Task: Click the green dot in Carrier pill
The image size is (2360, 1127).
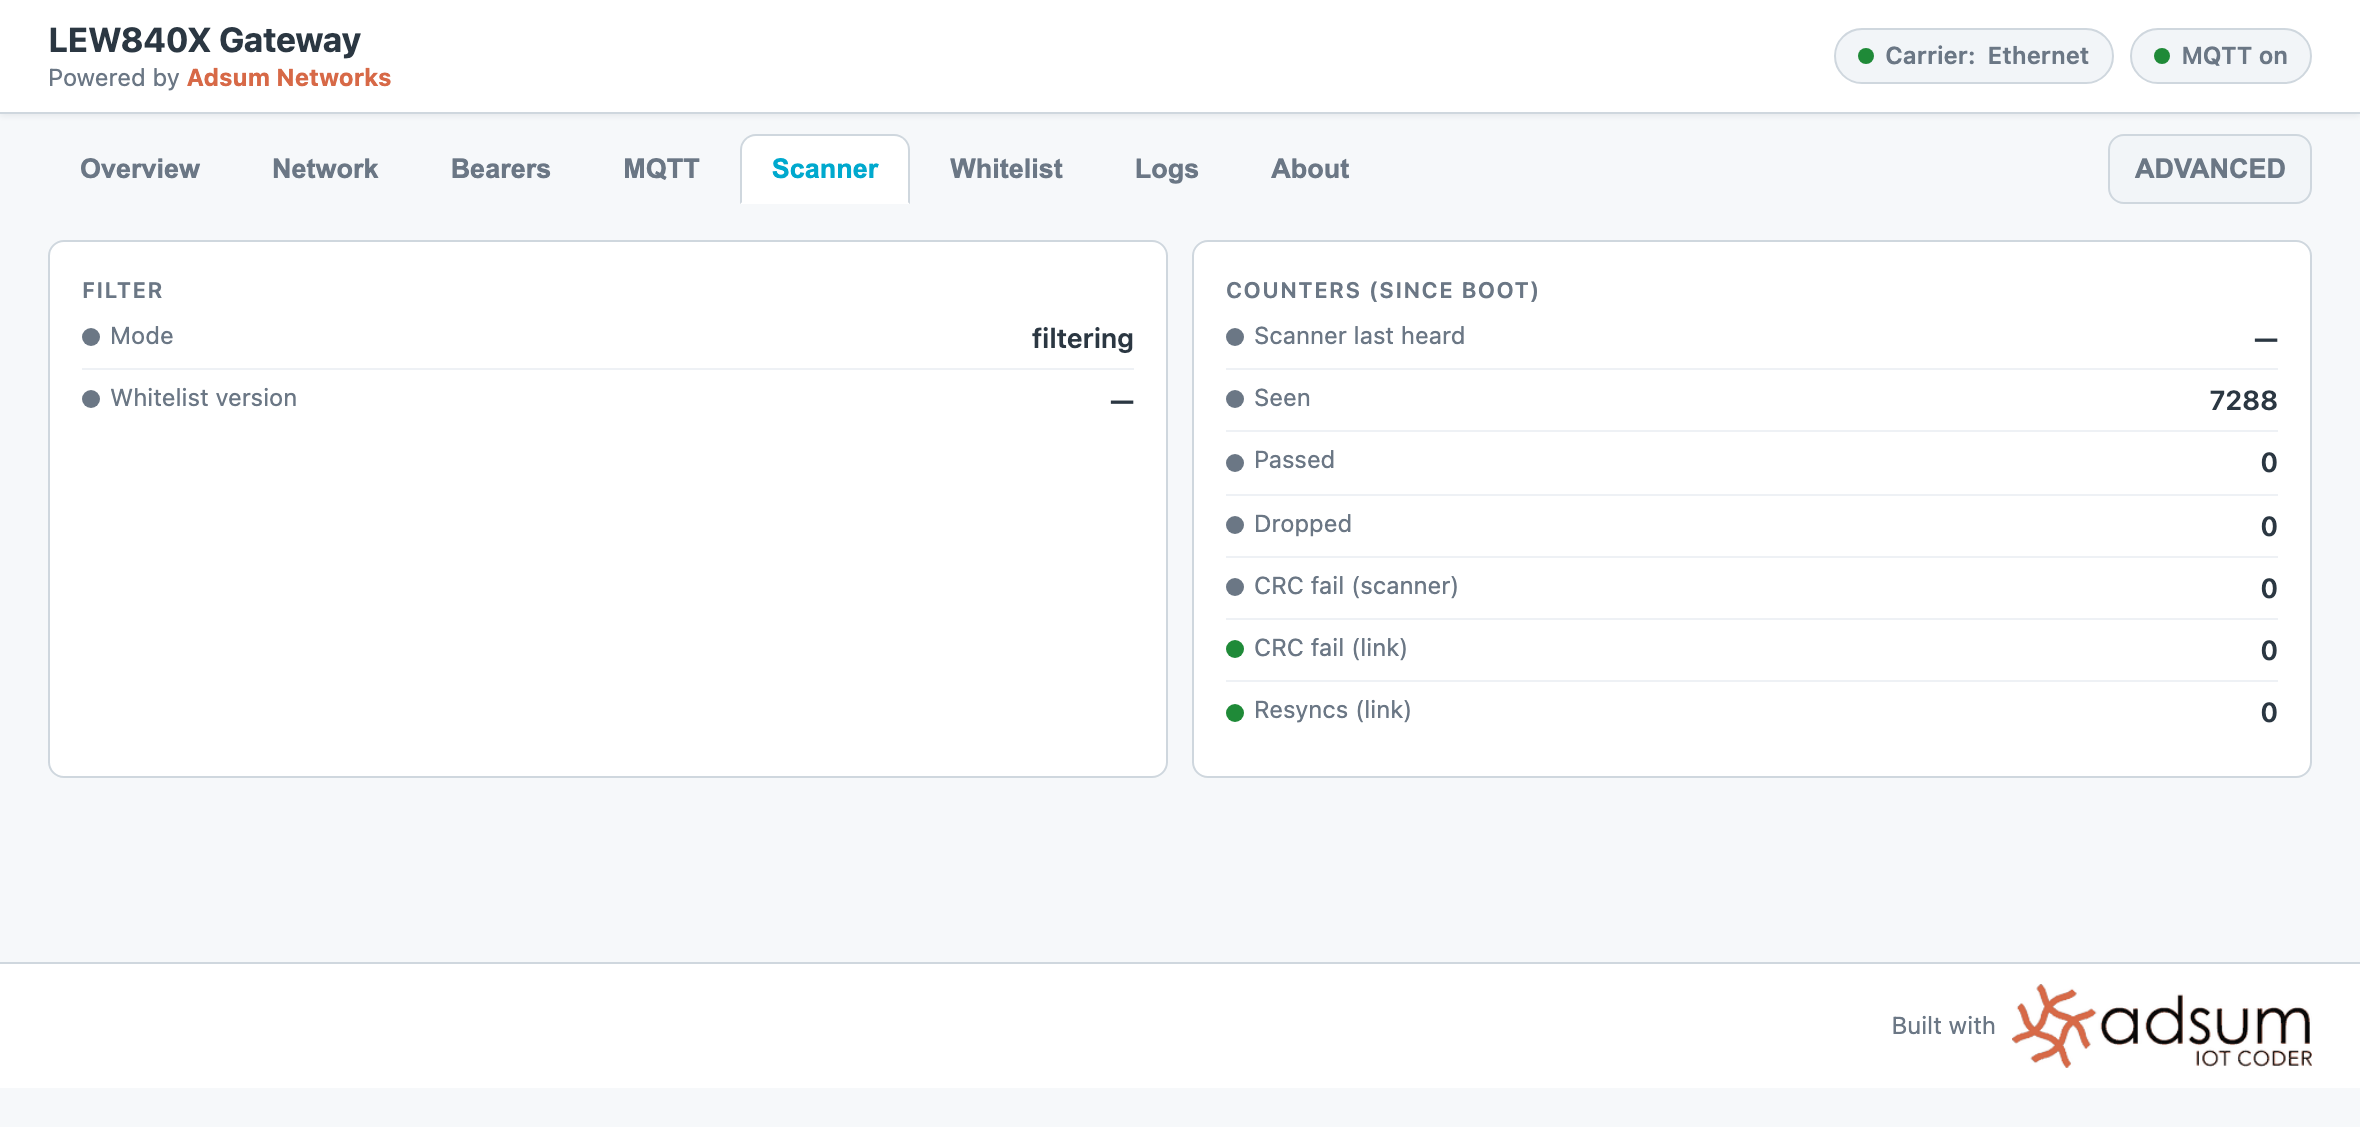Action: 1865,56
